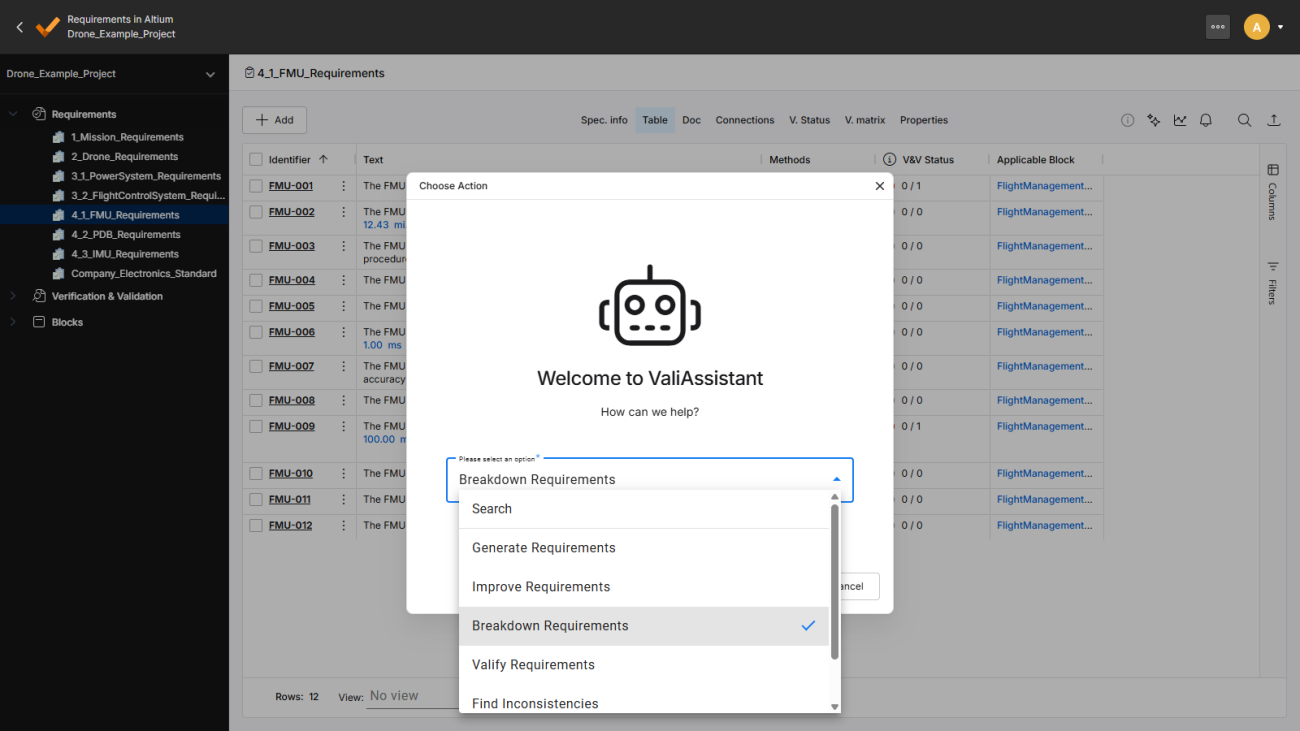Image resolution: width=1300 pixels, height=731 pixels.
Task: Click the back arrow in header
Action: [19, 27]
